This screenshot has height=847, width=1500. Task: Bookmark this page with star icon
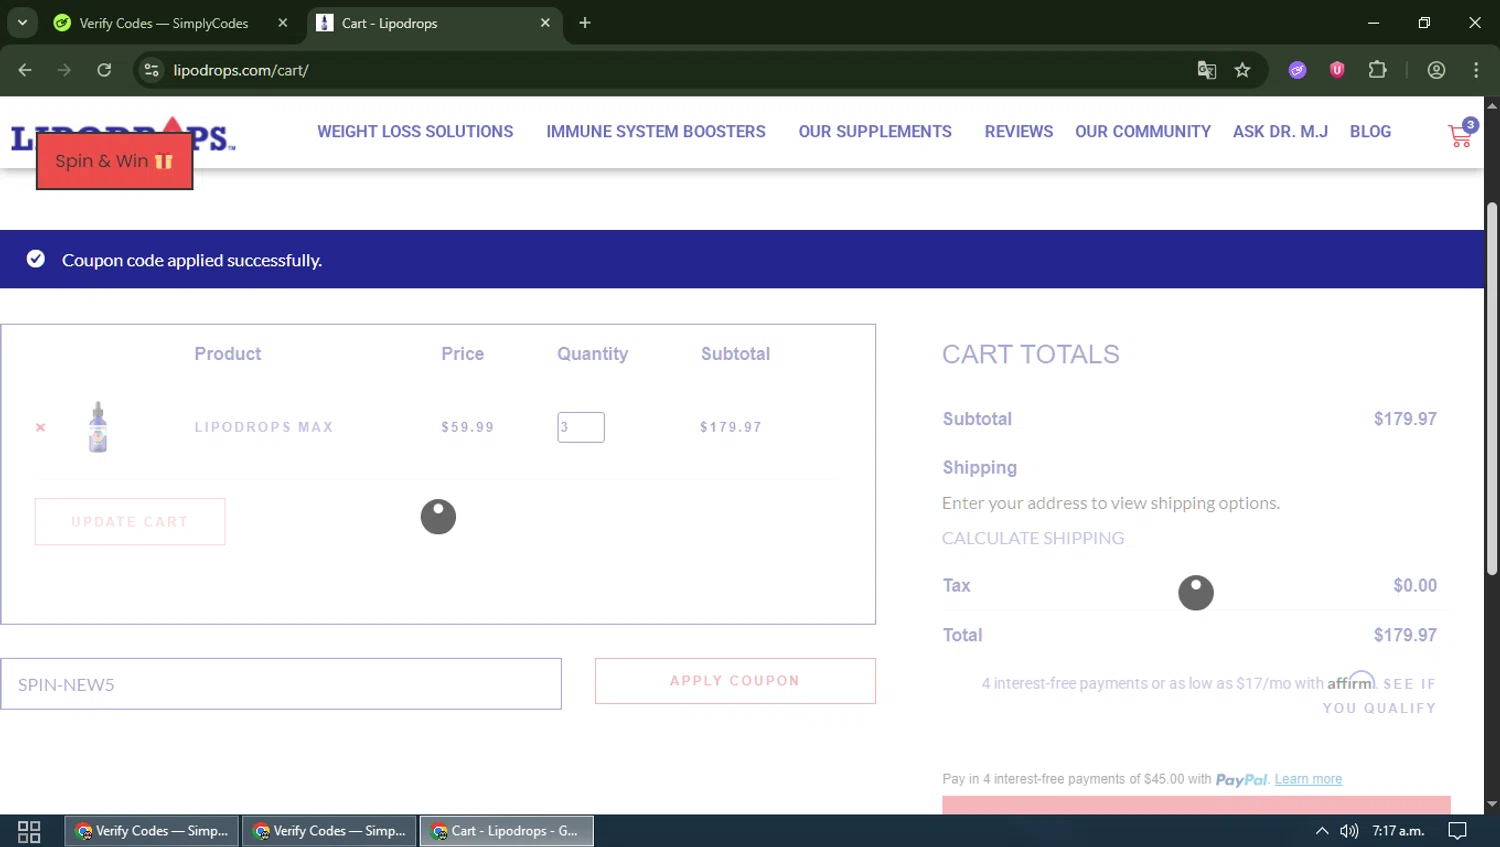(1242, 70)
